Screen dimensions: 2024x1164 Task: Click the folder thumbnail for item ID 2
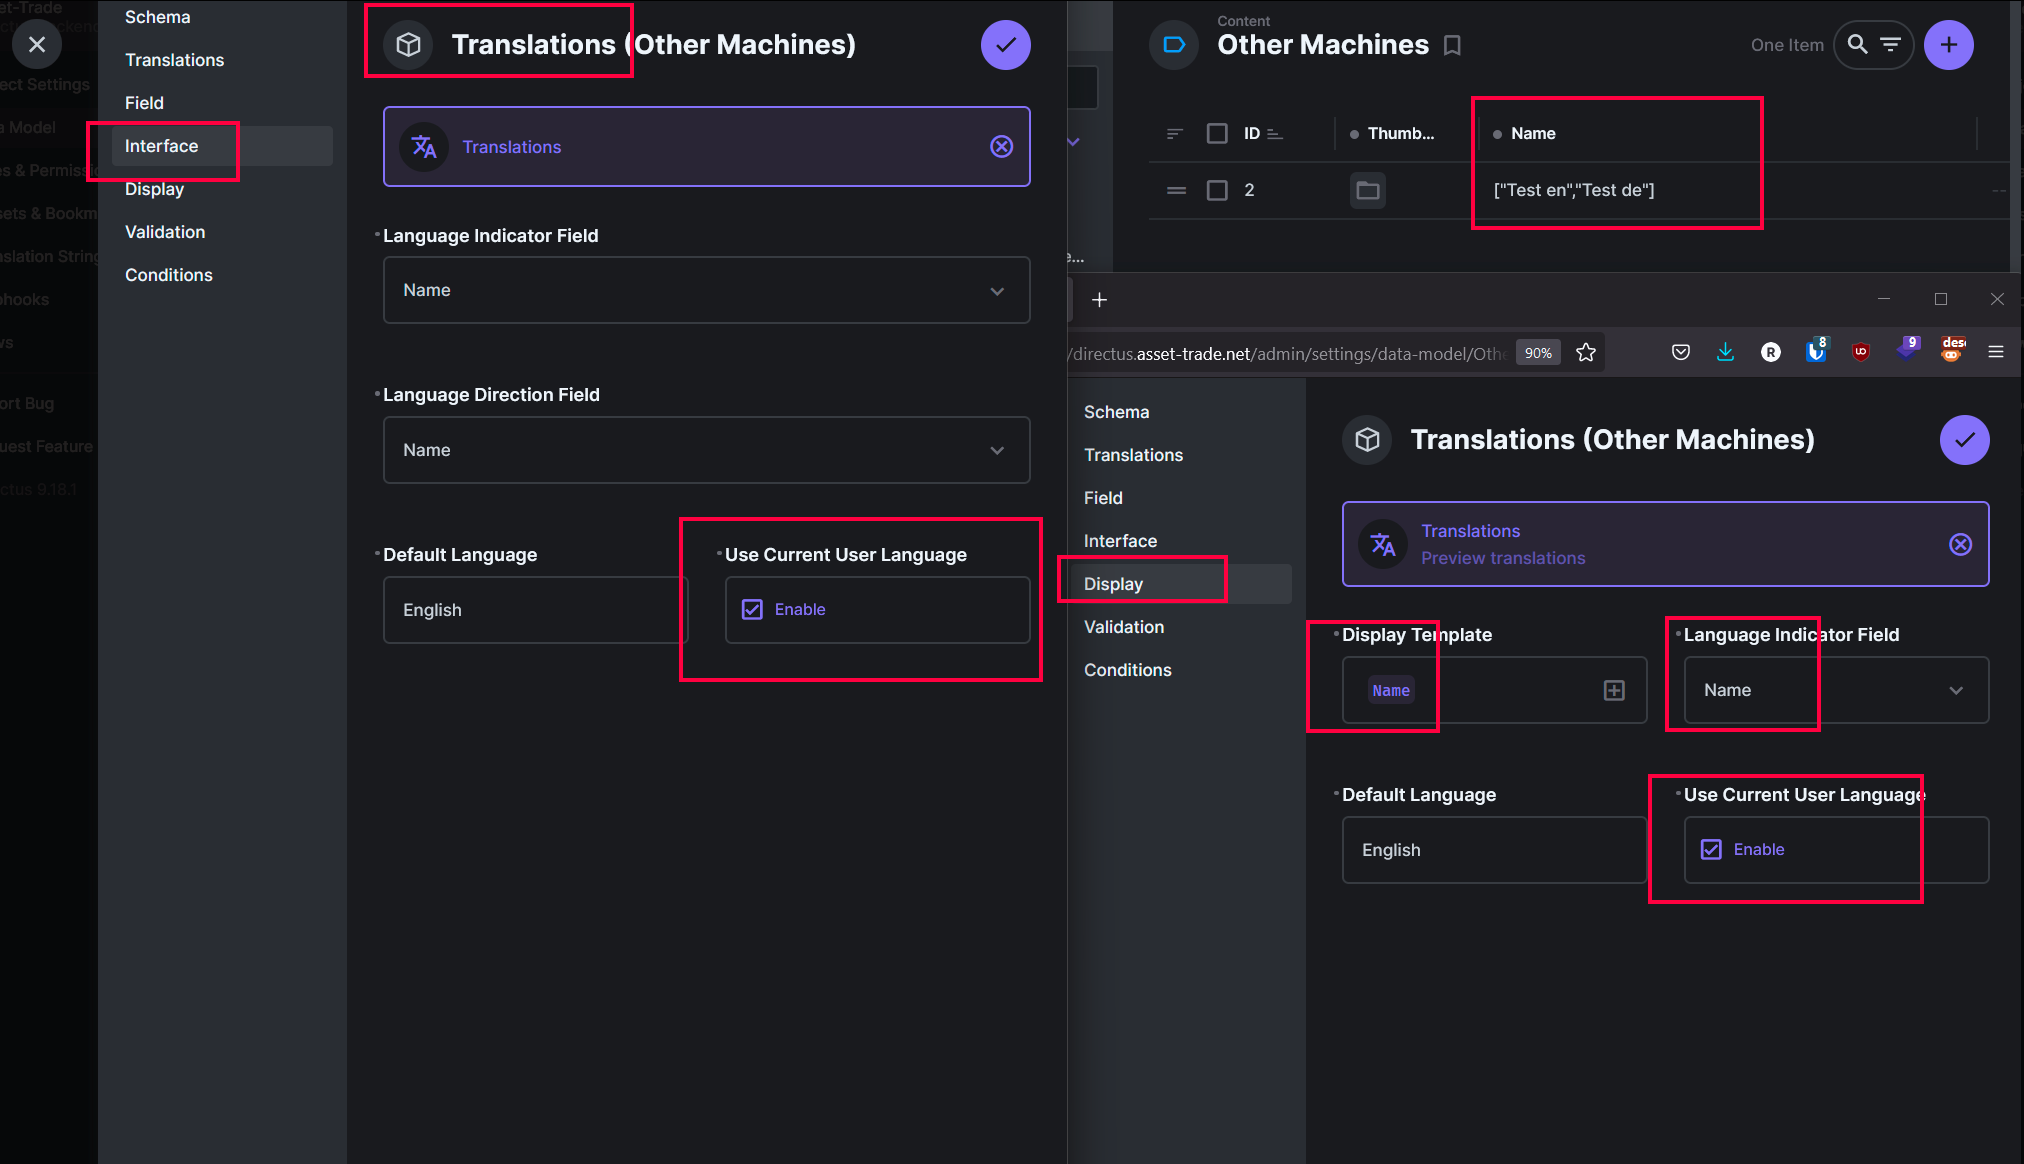pos(1368,190)
